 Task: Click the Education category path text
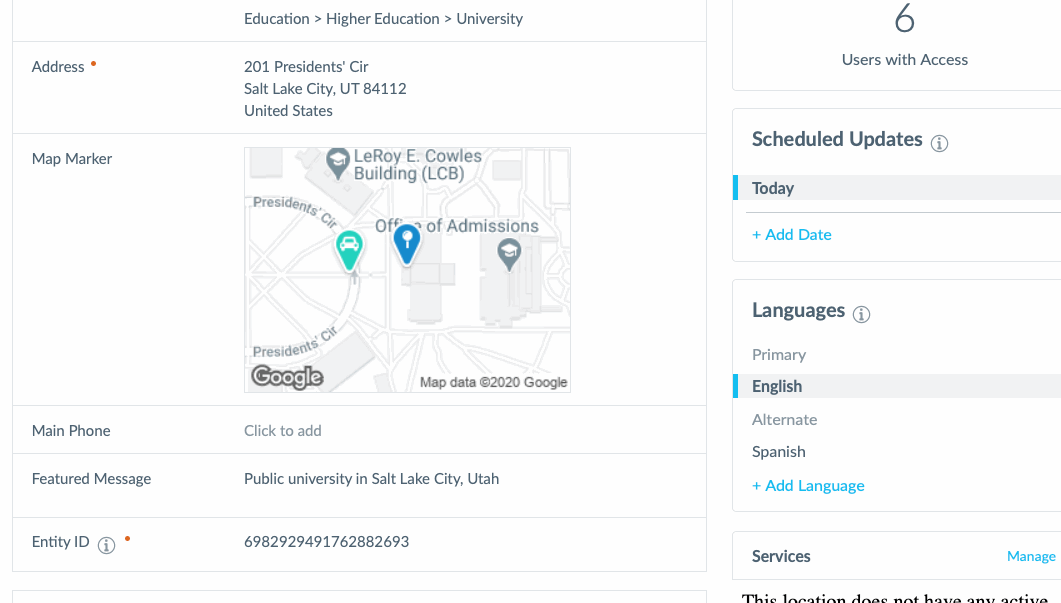pyautogui.click(x=383, y=19)
